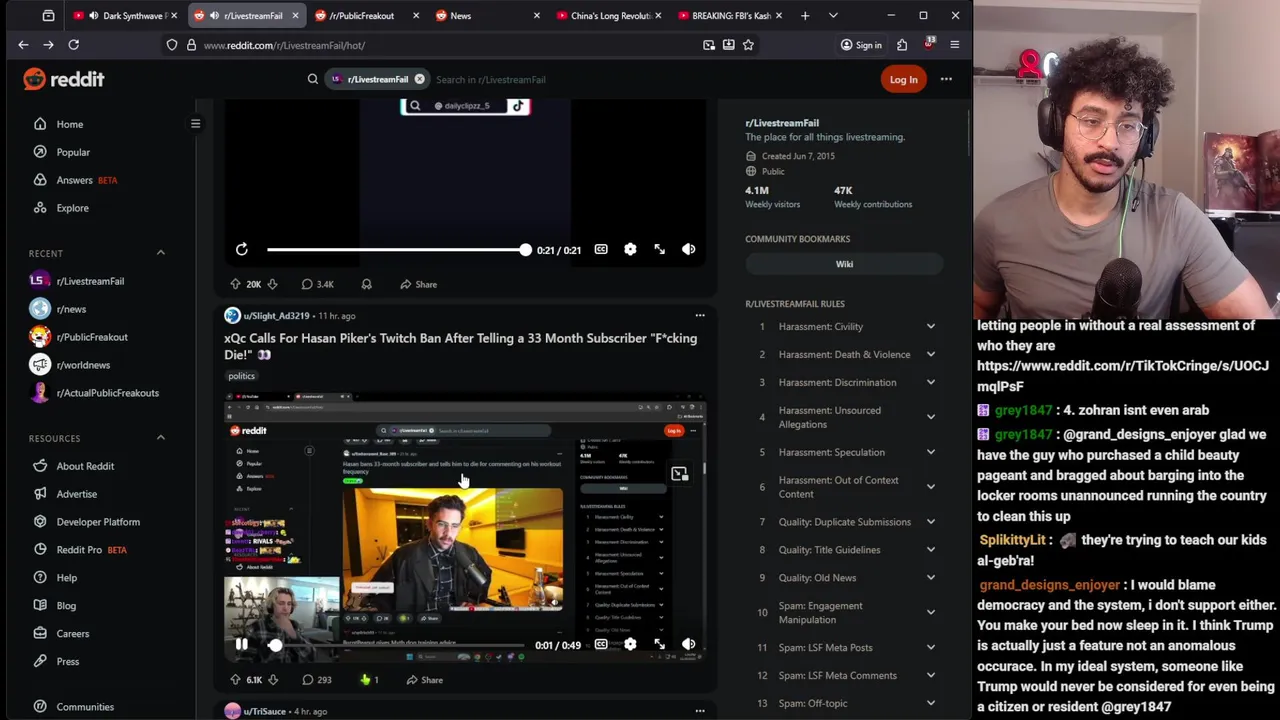The image size is (1280, 720).
Task: Collapse the RESOURCES section
Action: pyautogui.click(x=160, y=438)
